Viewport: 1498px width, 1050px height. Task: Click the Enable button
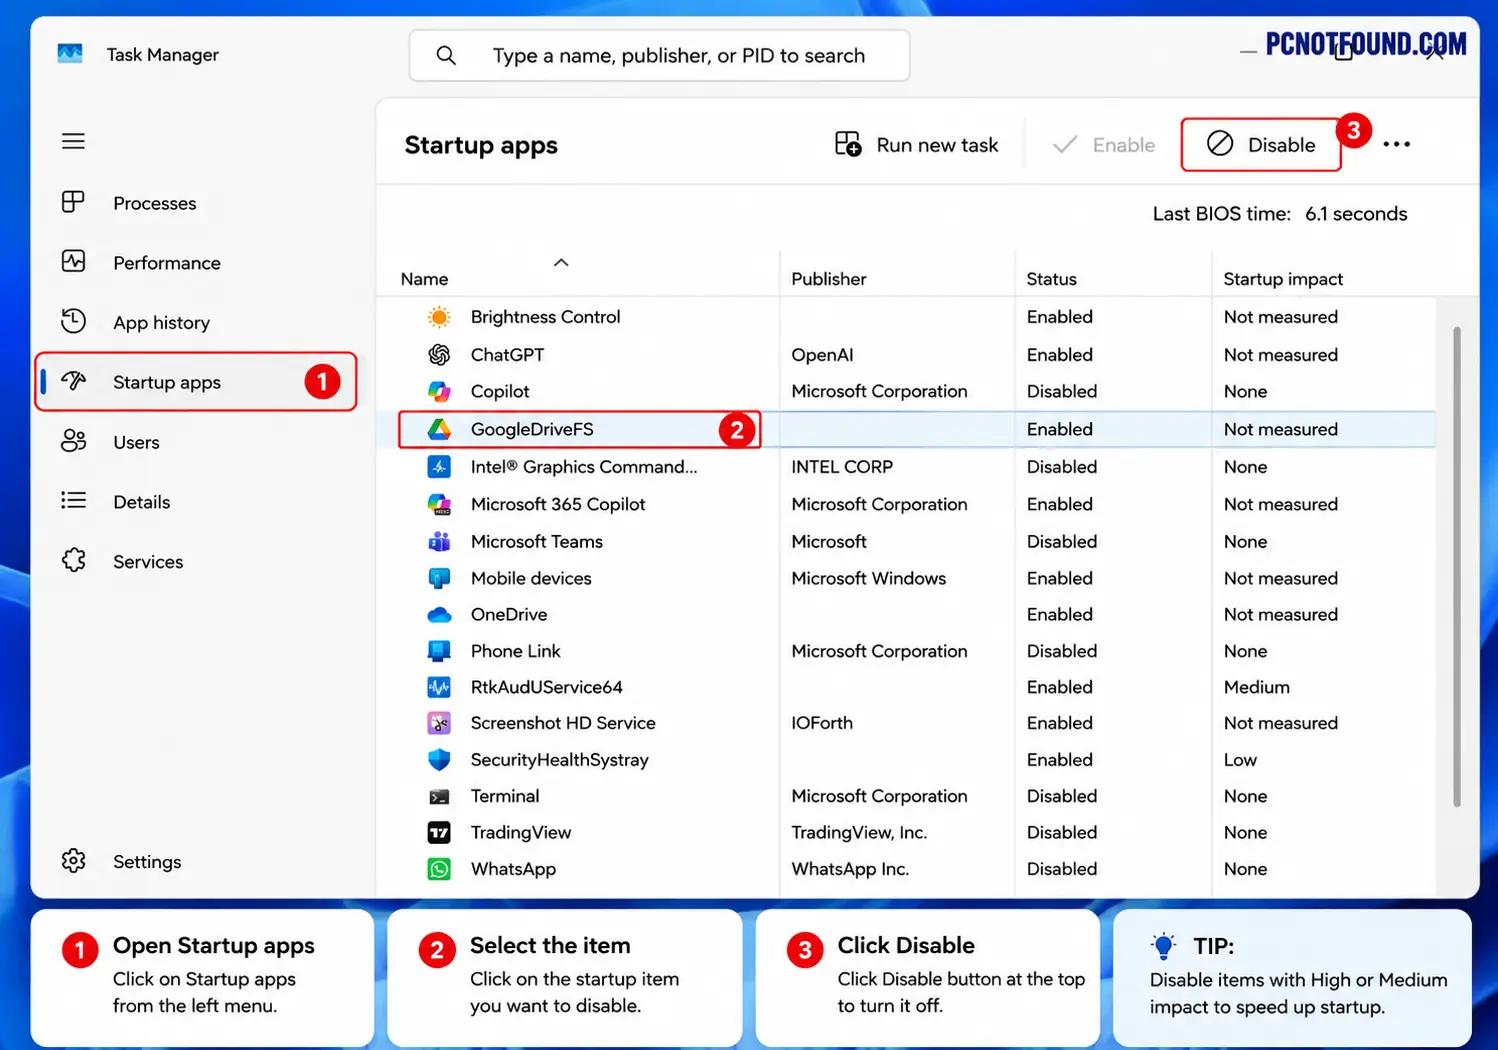click(x=1103, y=145)
